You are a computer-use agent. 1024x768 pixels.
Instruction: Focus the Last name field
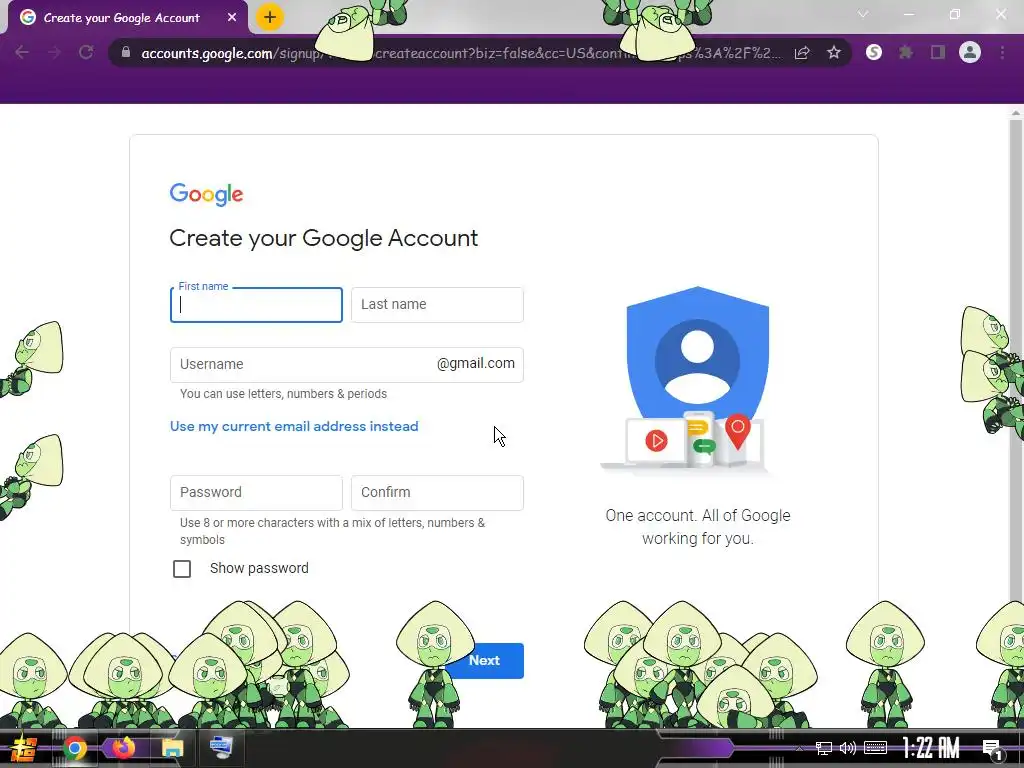click(437, 305)
